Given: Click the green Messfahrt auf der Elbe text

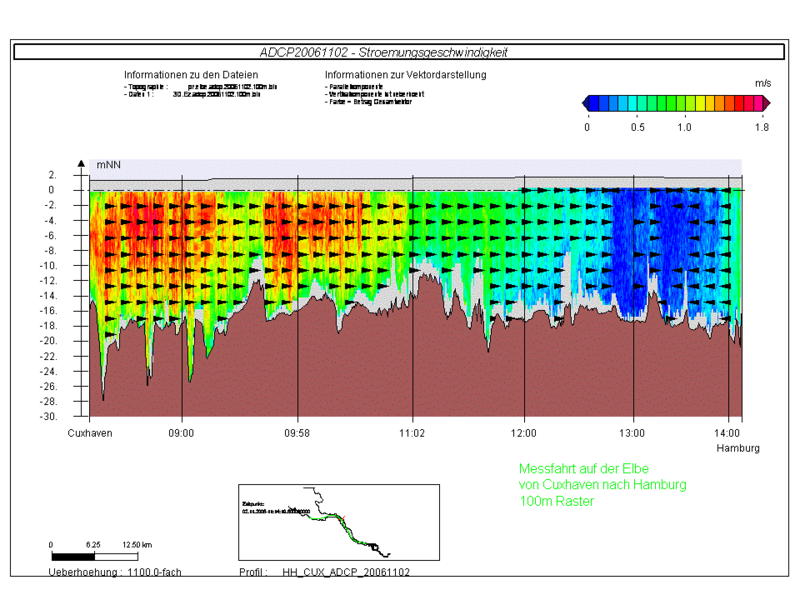Looking at the screenshot, I should pos(584,469).
